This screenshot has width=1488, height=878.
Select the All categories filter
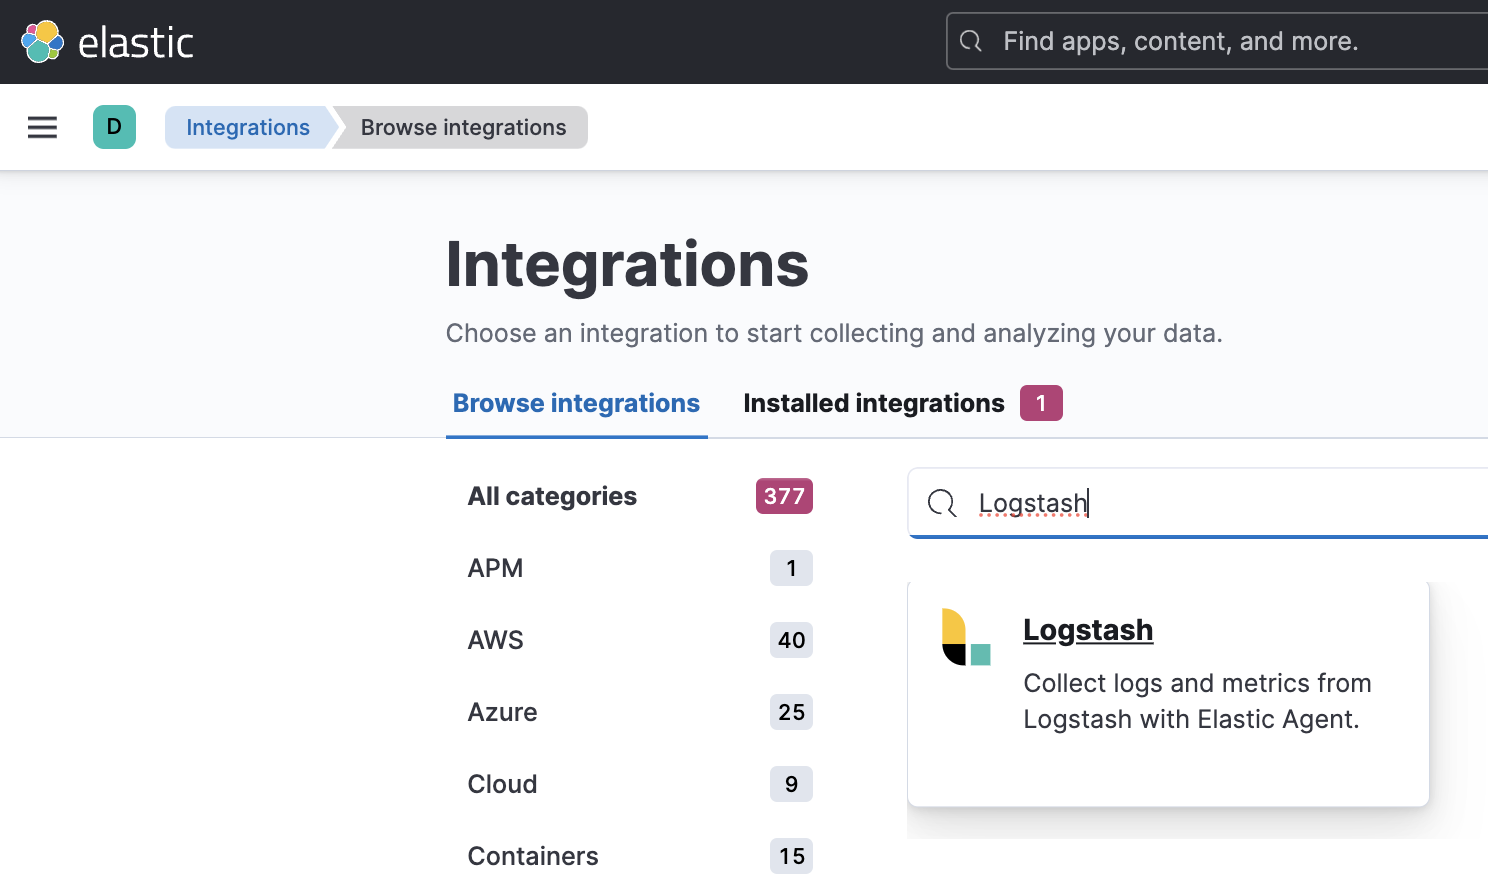552,496
